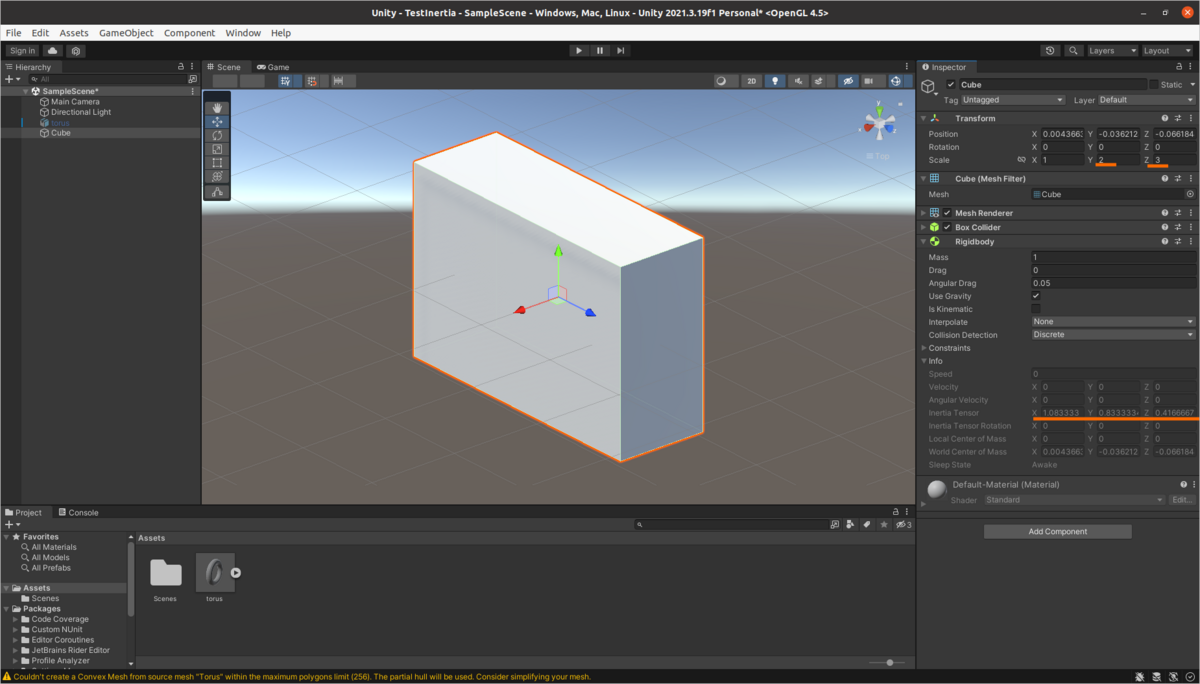Lock the Hierarchy panel
This screenshot has height=684, width=1200.
182,67
